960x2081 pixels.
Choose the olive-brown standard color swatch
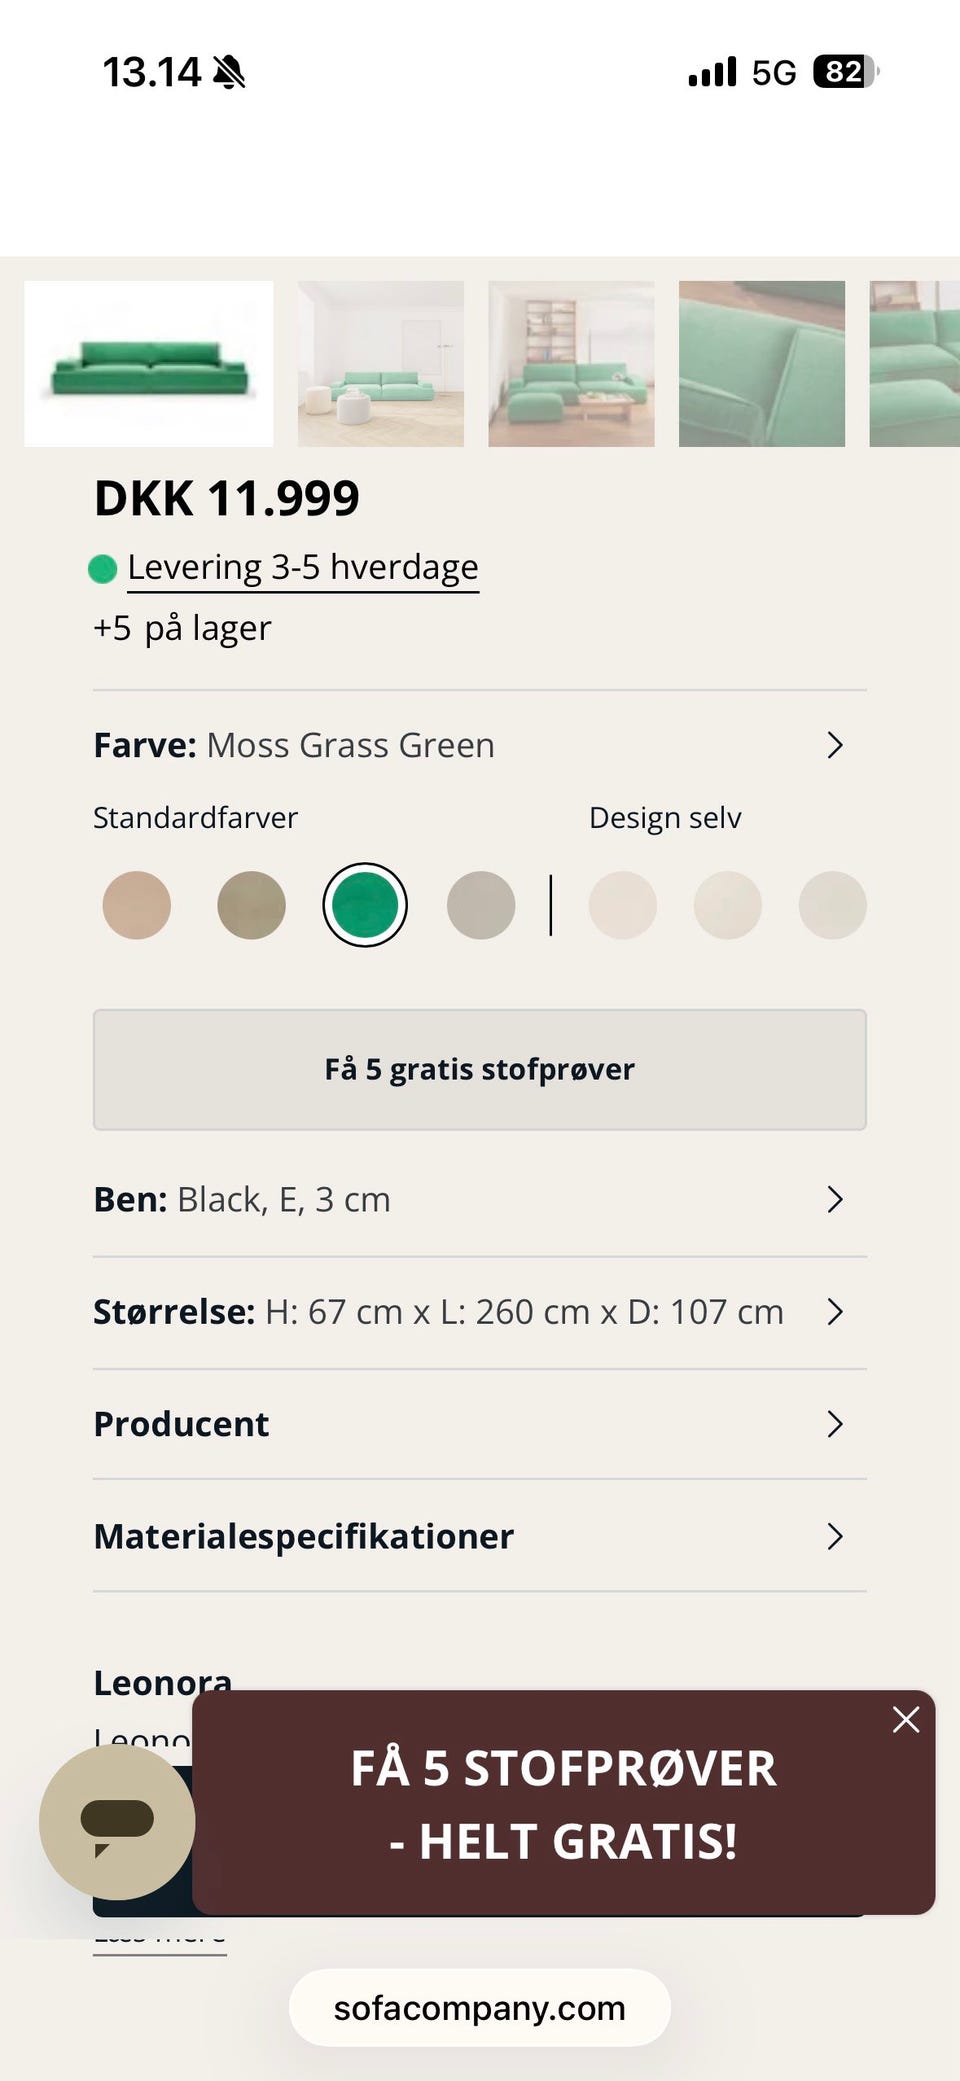[x=251, y=905]
